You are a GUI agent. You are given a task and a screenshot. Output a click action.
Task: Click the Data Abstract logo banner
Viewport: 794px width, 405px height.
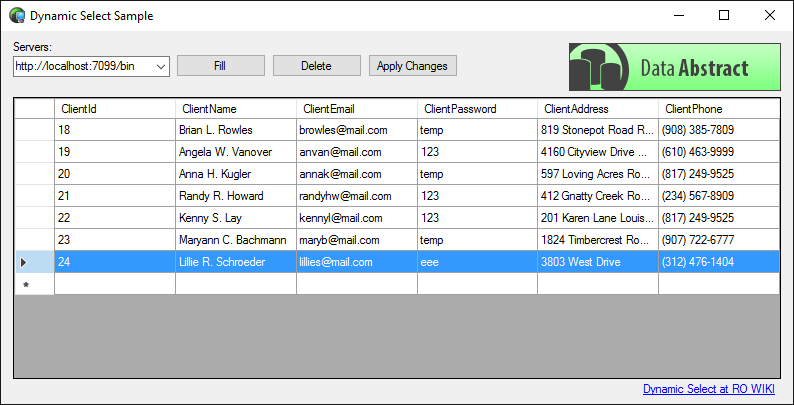coord(674,67)
